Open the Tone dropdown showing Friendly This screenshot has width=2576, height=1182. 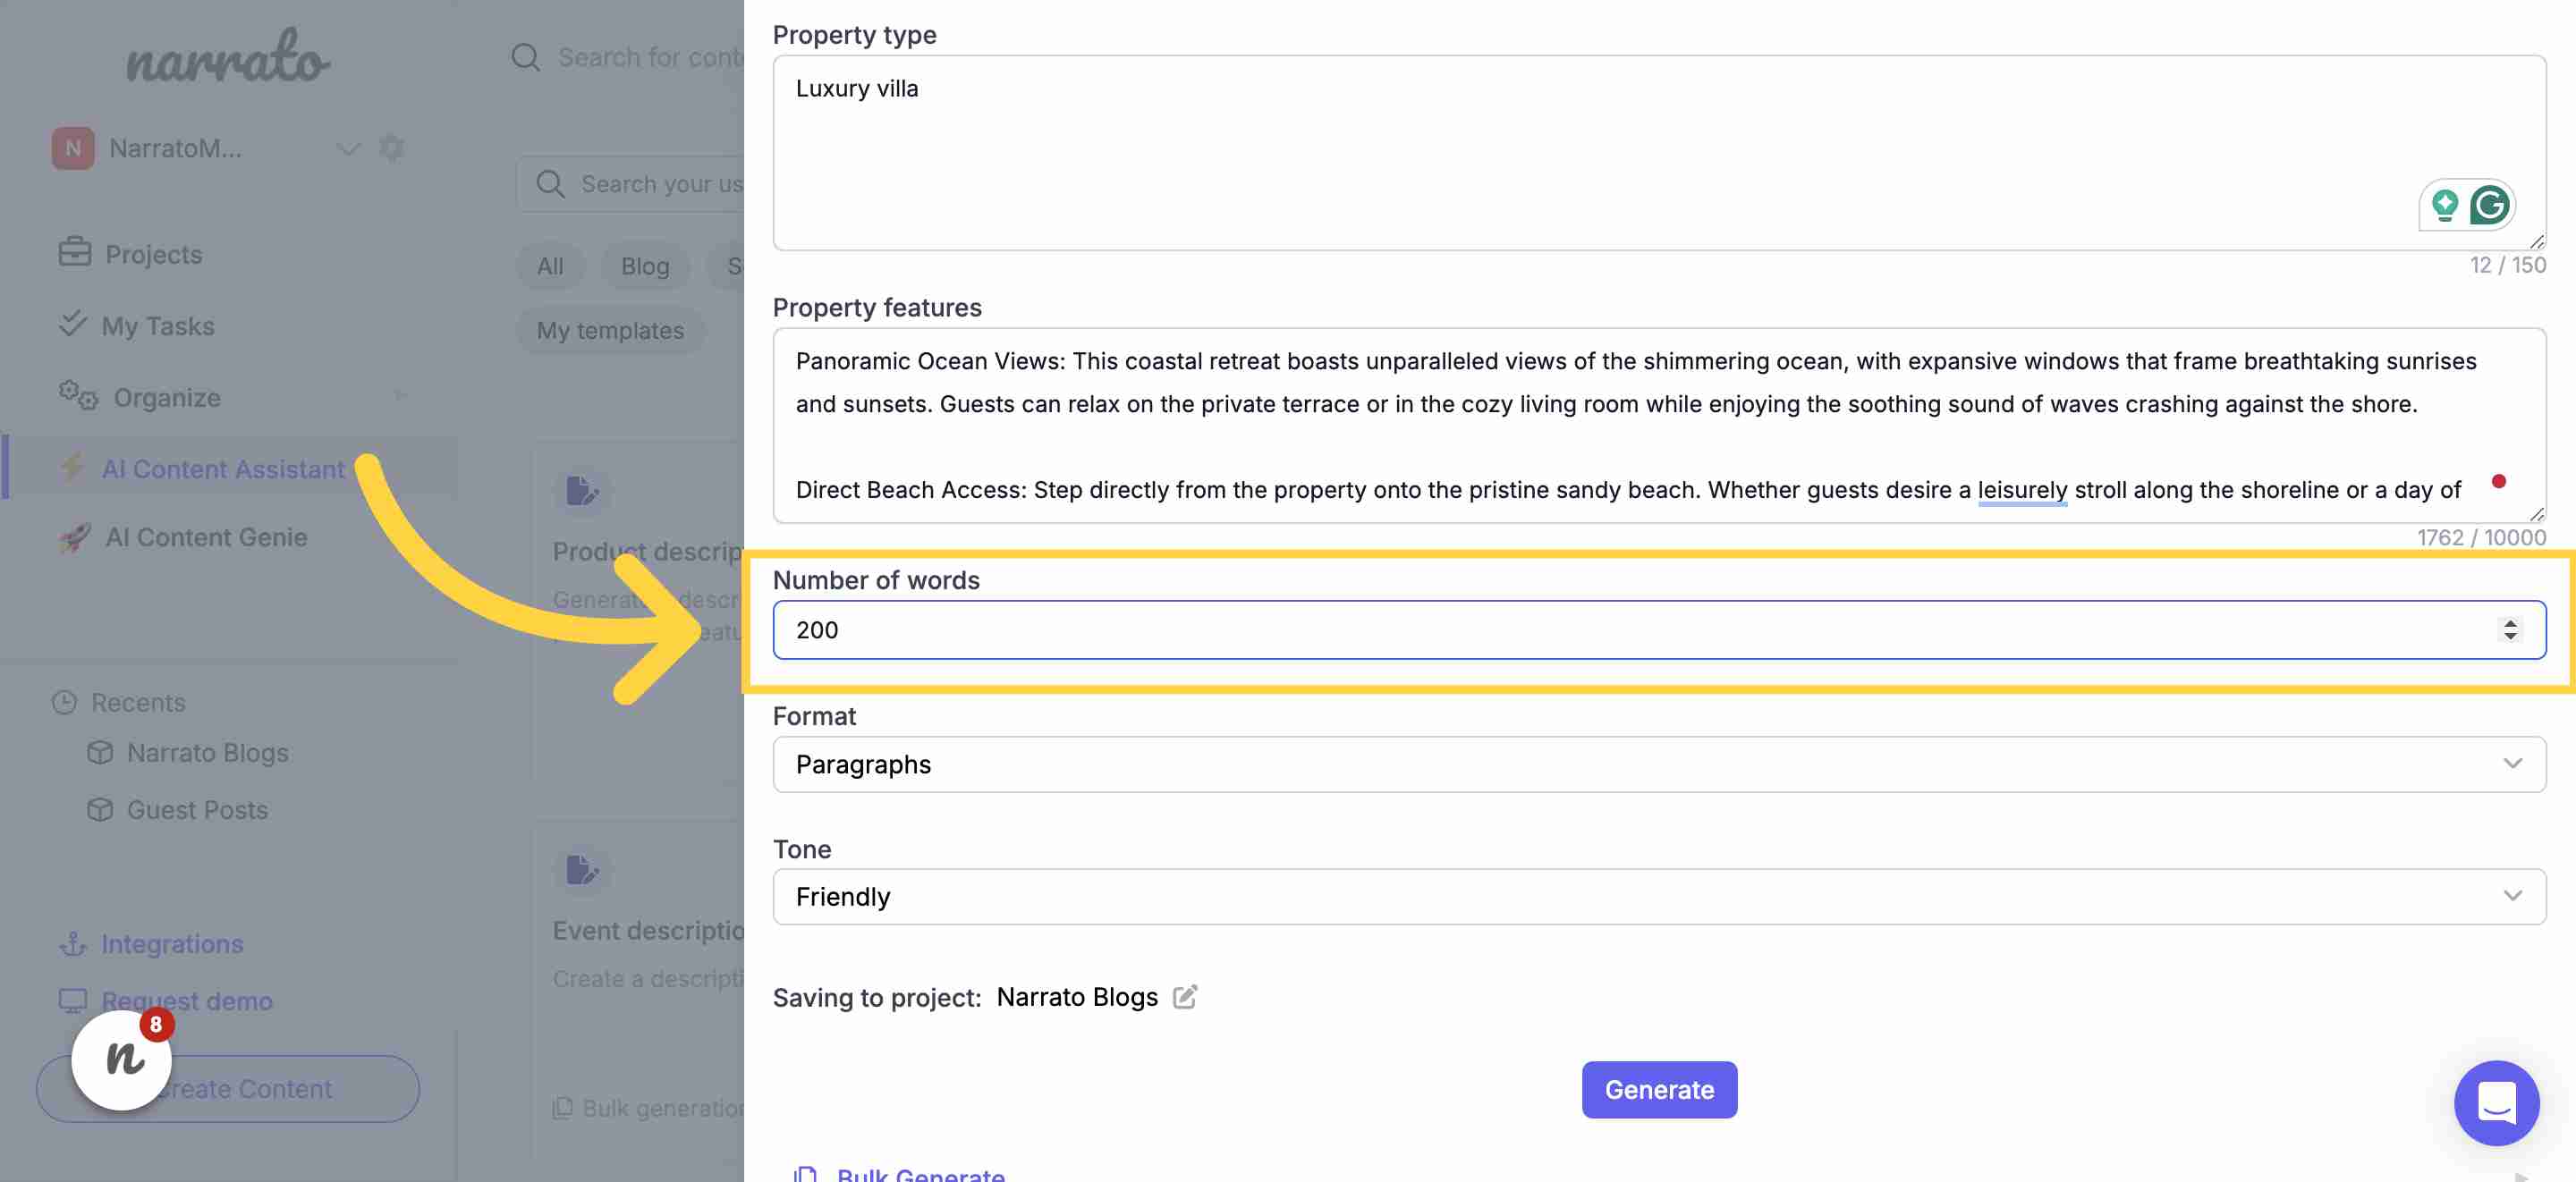tap(1659, 896)
